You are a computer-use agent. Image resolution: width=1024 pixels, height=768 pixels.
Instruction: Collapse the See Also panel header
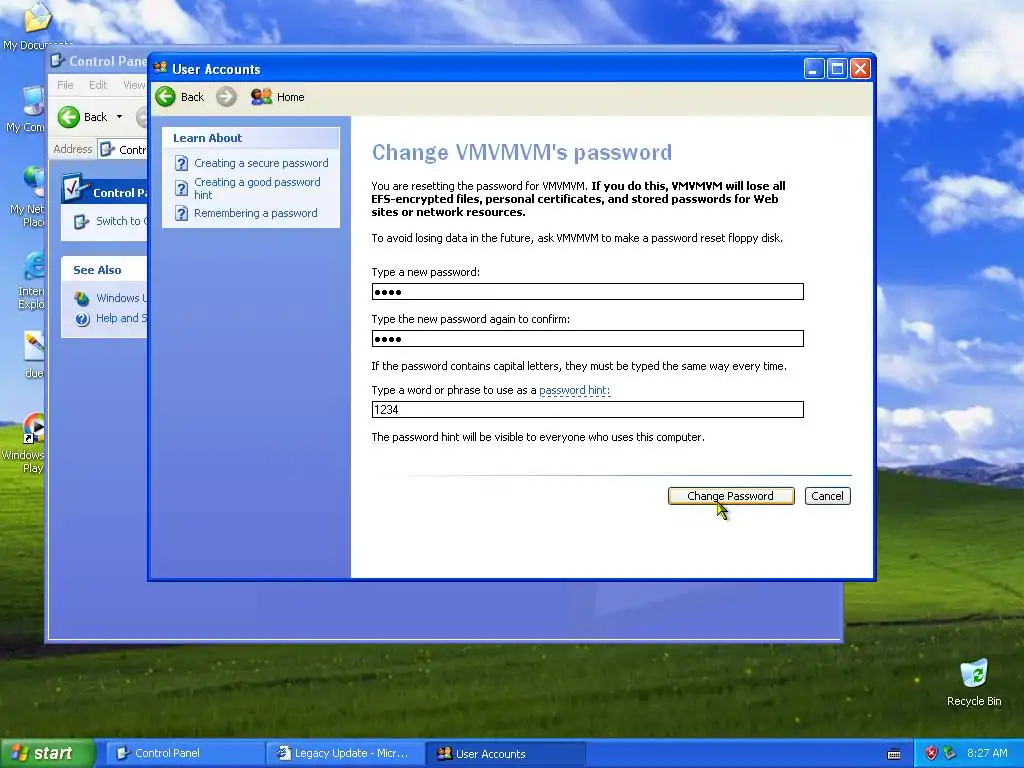[x=104, y=270]
